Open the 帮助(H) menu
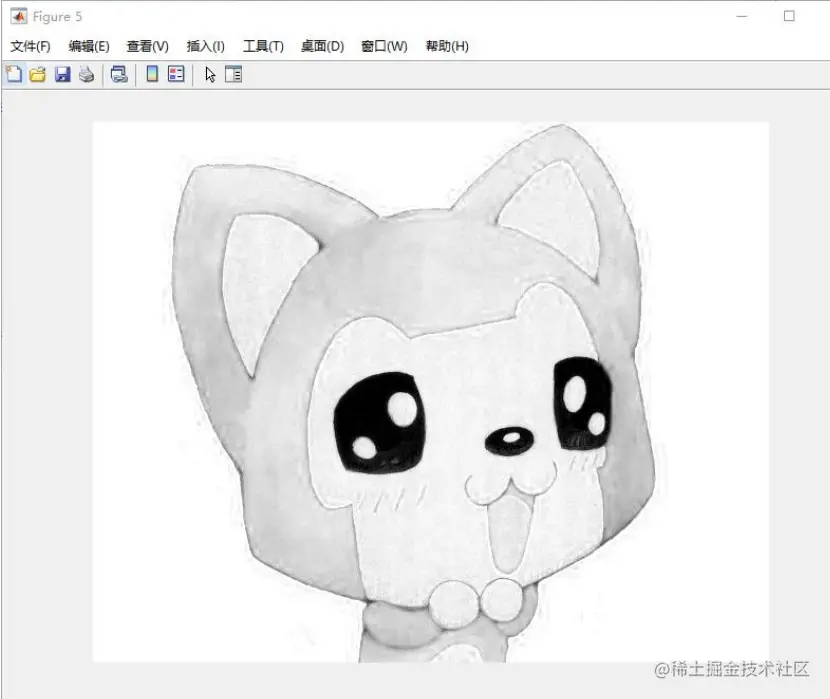This screenshot has width=830, height=699. point(446,46)
